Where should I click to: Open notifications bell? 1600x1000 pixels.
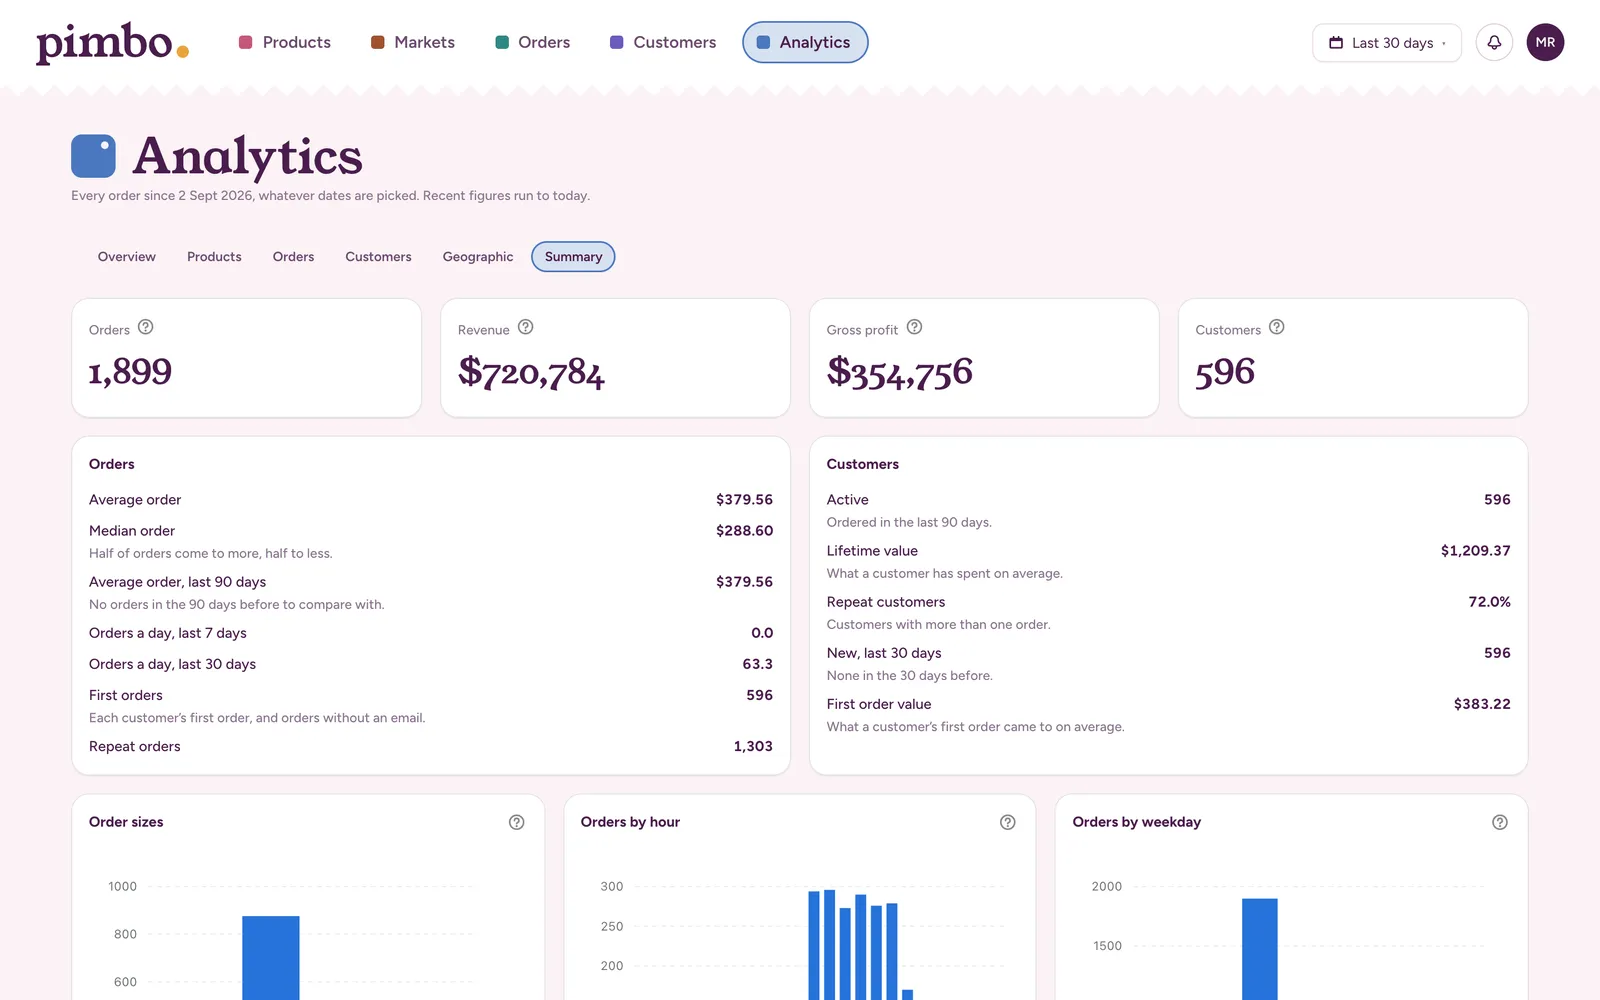click(1494, 42)
